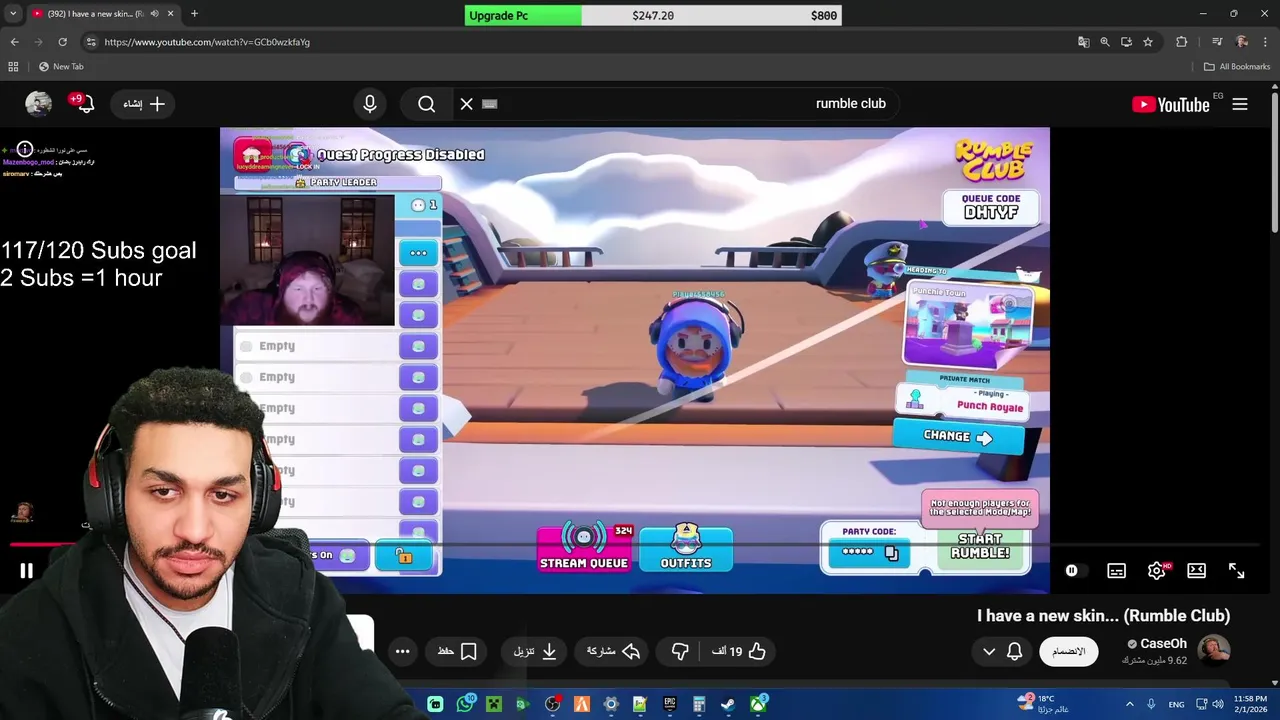Viewport: 1280px width, 720px height.
Task: Mute the YouTube tab audio icon
Action: tap(154, 14)
